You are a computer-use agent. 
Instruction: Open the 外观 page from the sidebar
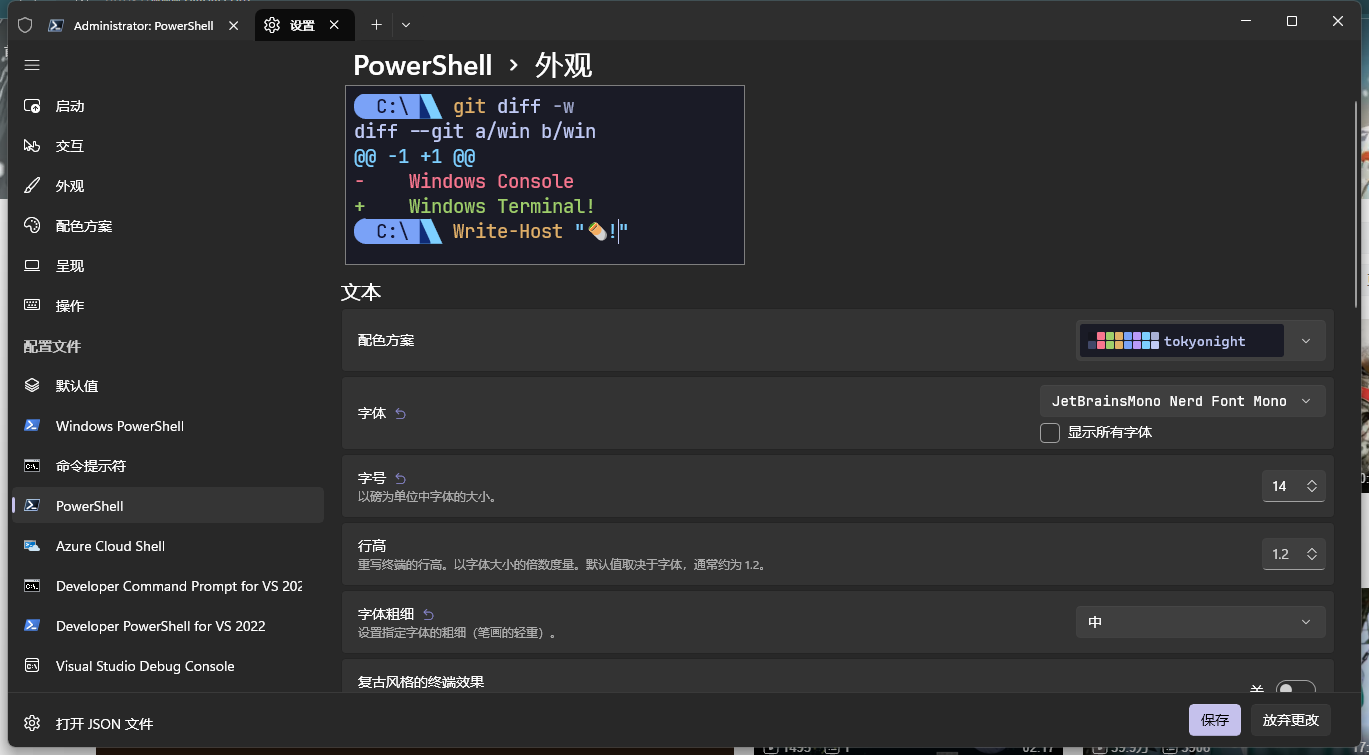[x=168, y=186]
